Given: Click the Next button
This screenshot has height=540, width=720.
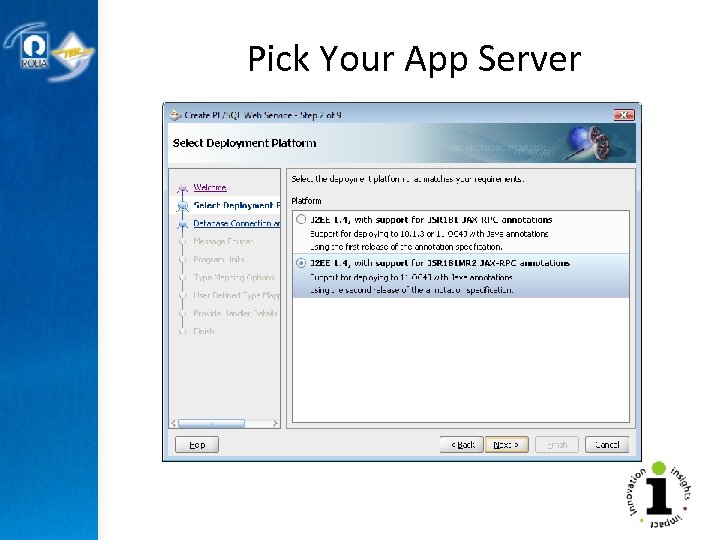Looking at the screenshot, I should (506, 444).
